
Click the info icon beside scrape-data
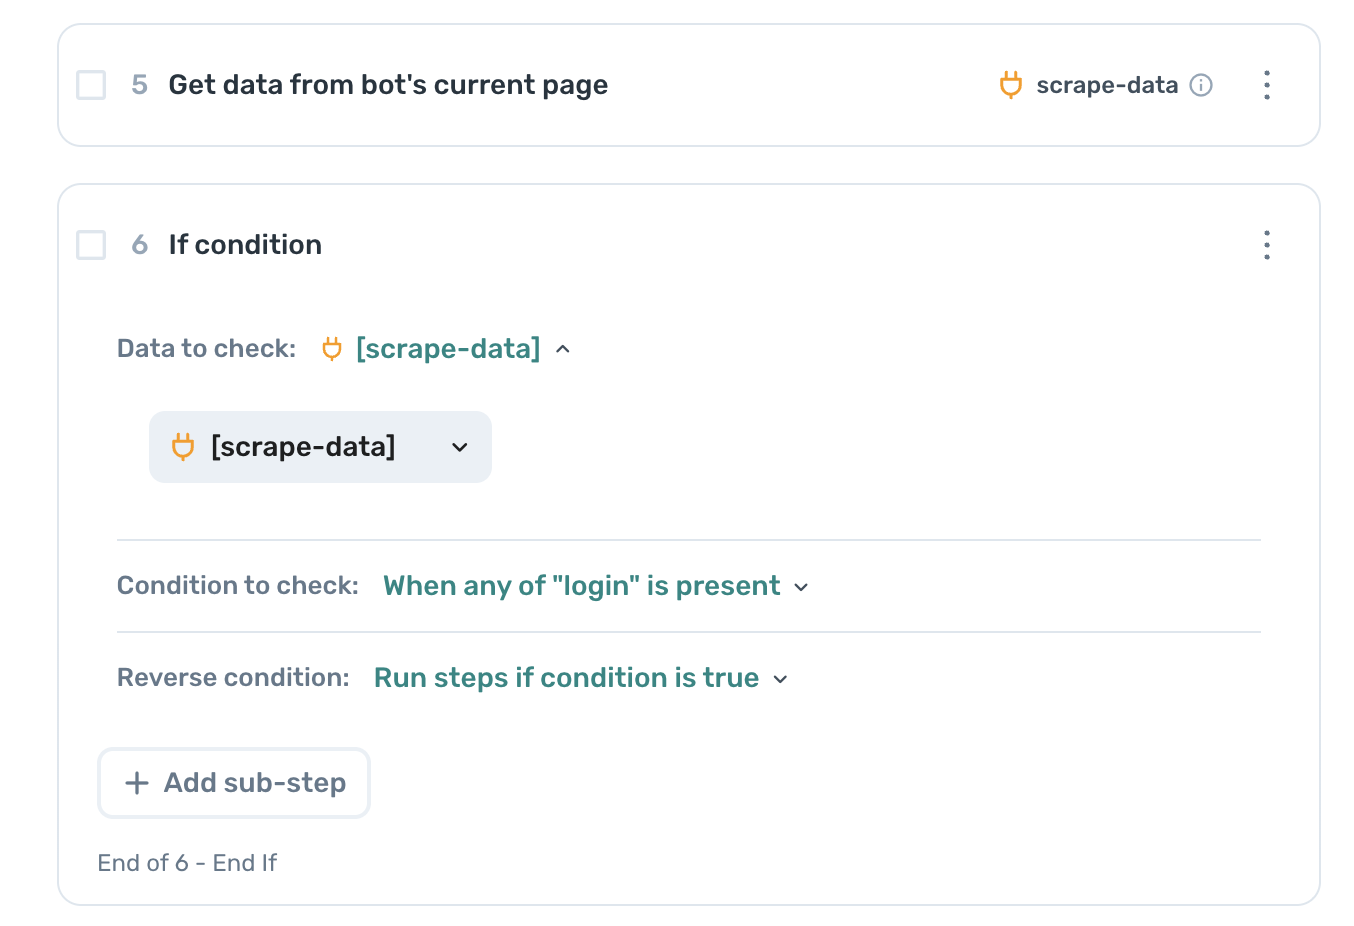click(1201, 85)
